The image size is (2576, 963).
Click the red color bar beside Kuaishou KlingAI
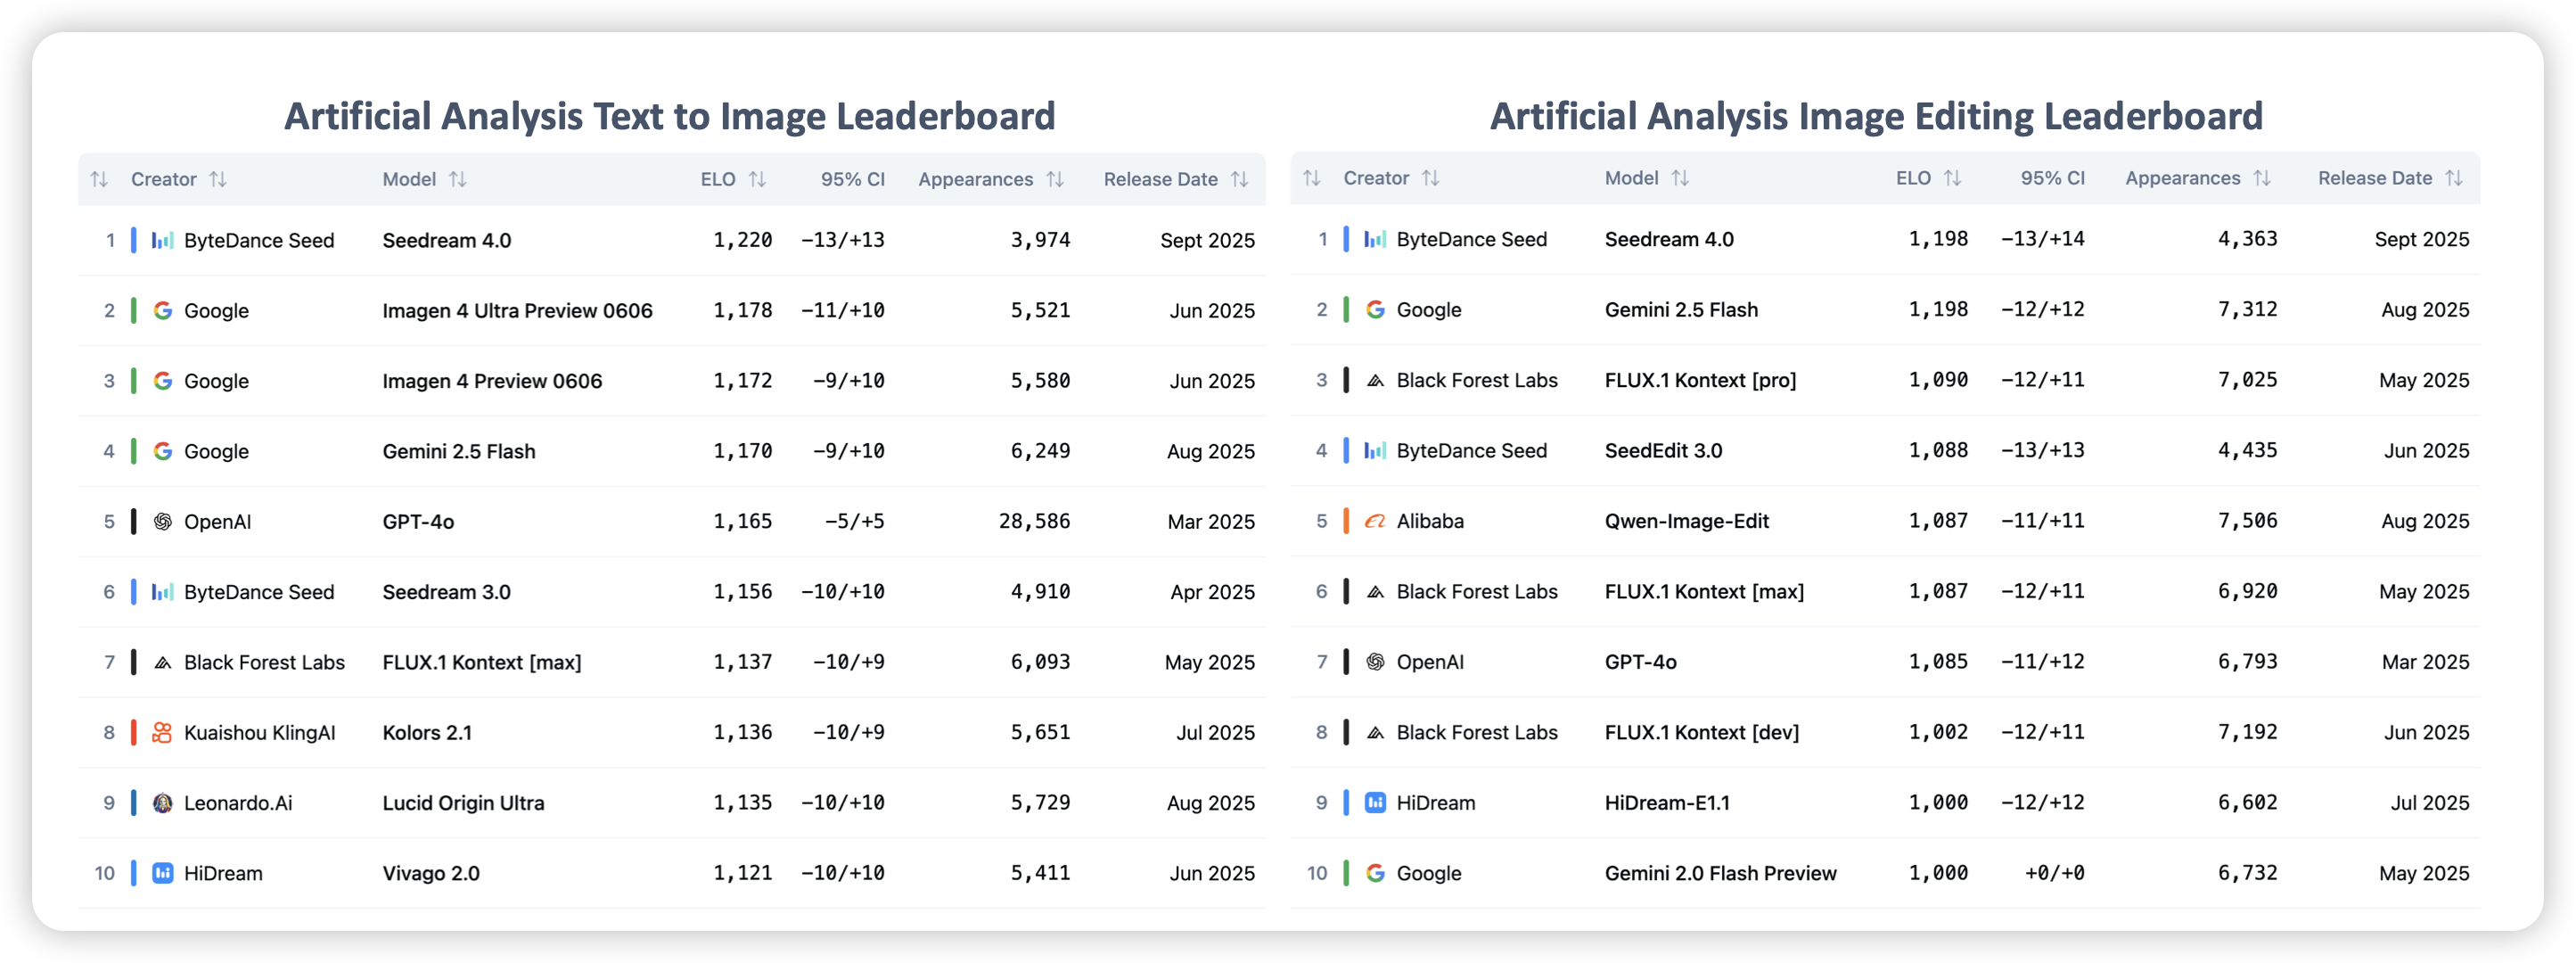(x=133, y=733)
